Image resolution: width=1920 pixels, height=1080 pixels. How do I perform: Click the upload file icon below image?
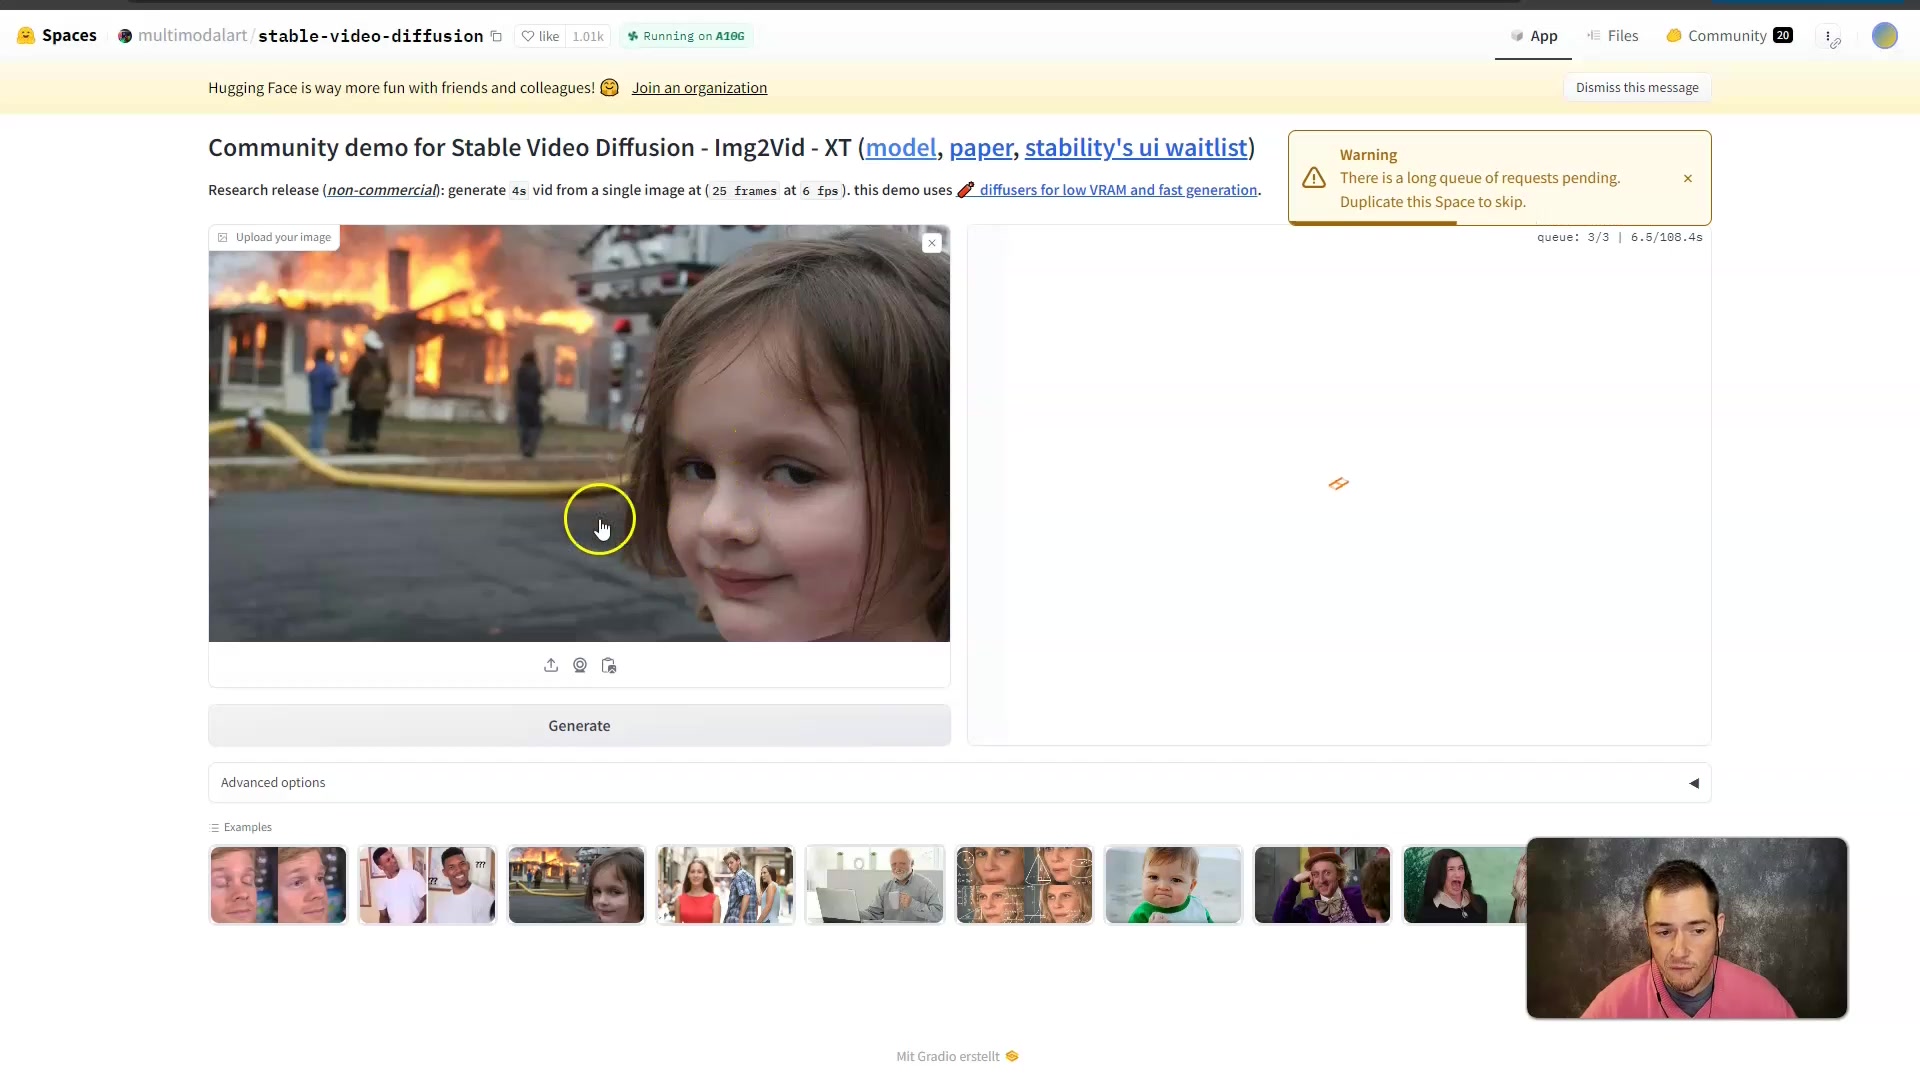[x=551, y=666]
